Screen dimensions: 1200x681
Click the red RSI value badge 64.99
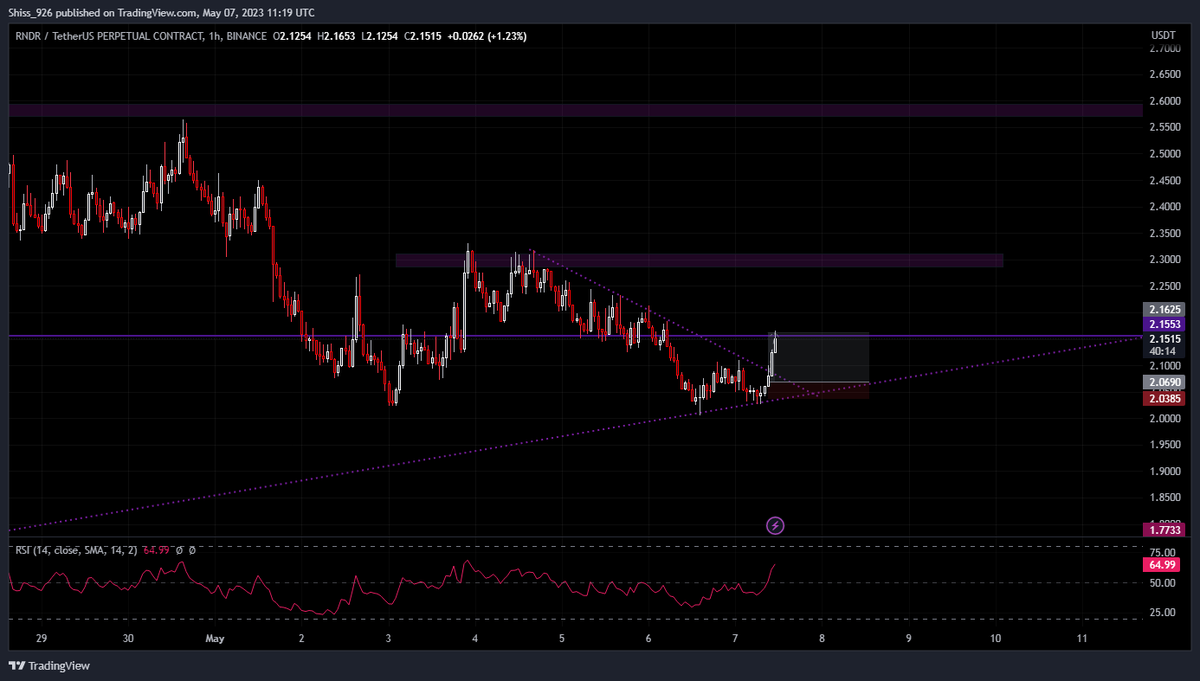pos(1163,564)
